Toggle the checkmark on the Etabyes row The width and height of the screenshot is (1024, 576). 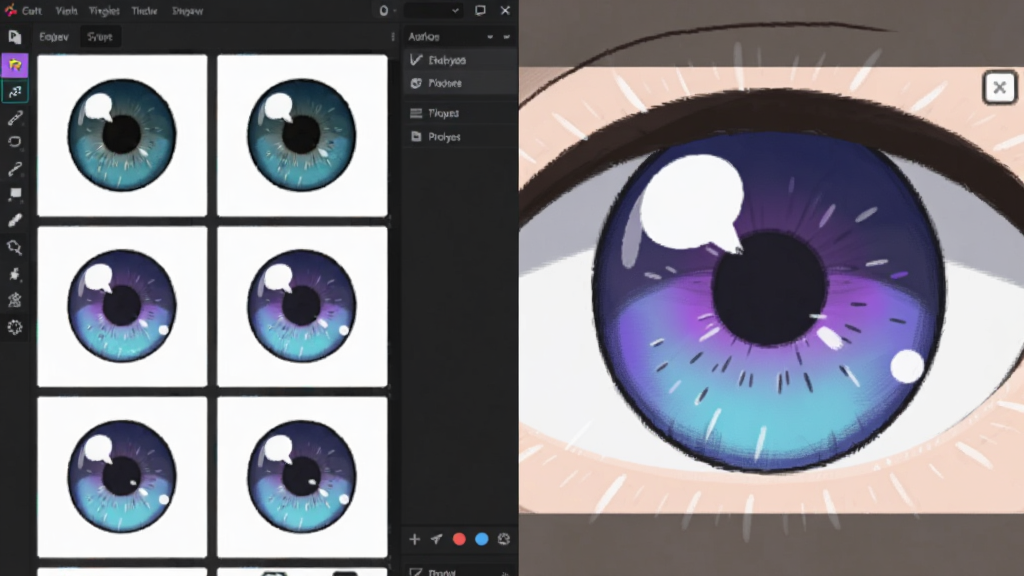(416, 59)
